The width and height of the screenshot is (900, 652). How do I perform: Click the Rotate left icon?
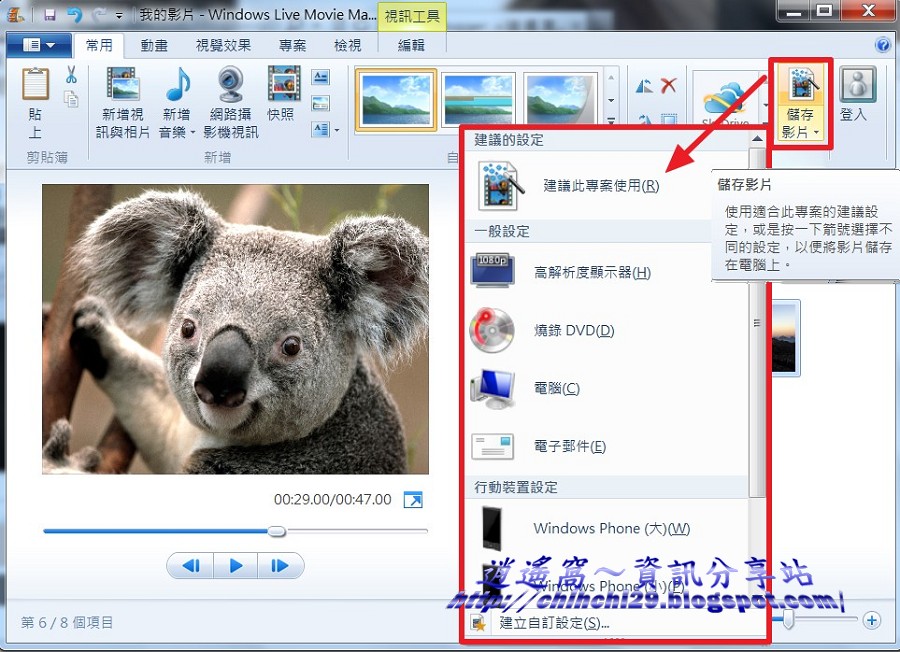pos(644,87)
